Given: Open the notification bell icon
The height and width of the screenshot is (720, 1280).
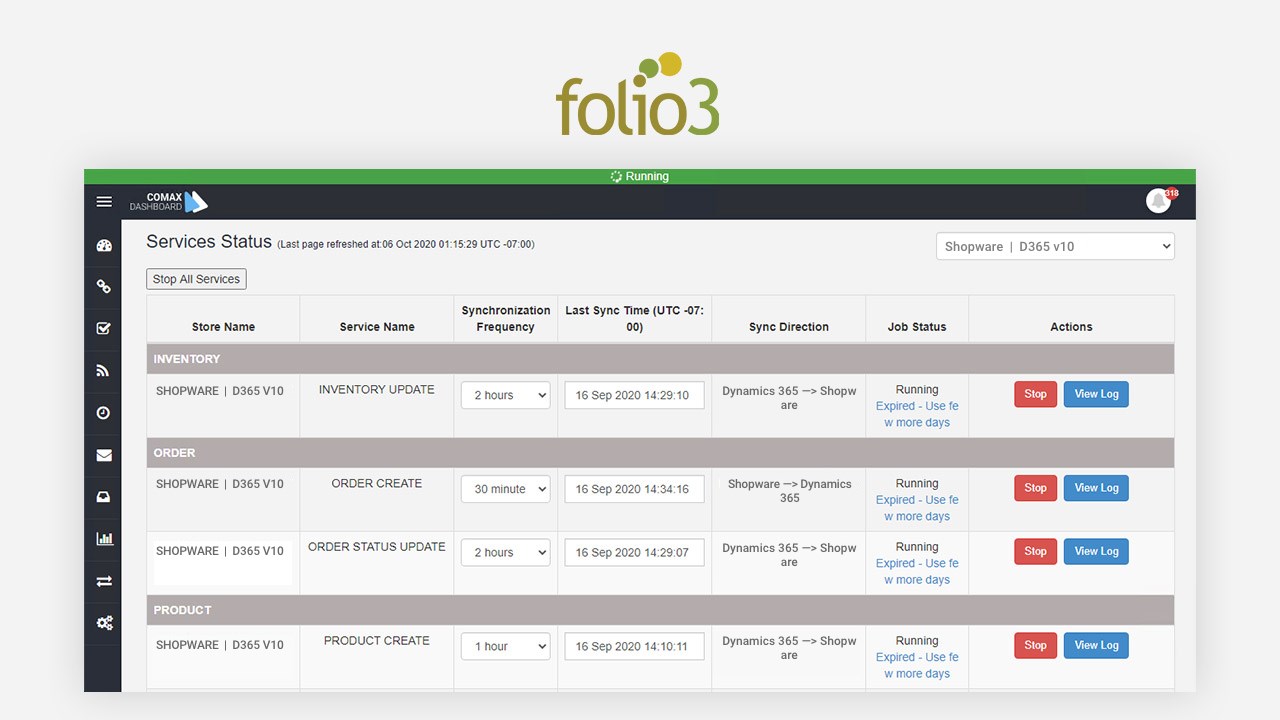Looking at the screenshot, I should point(1158,201).
